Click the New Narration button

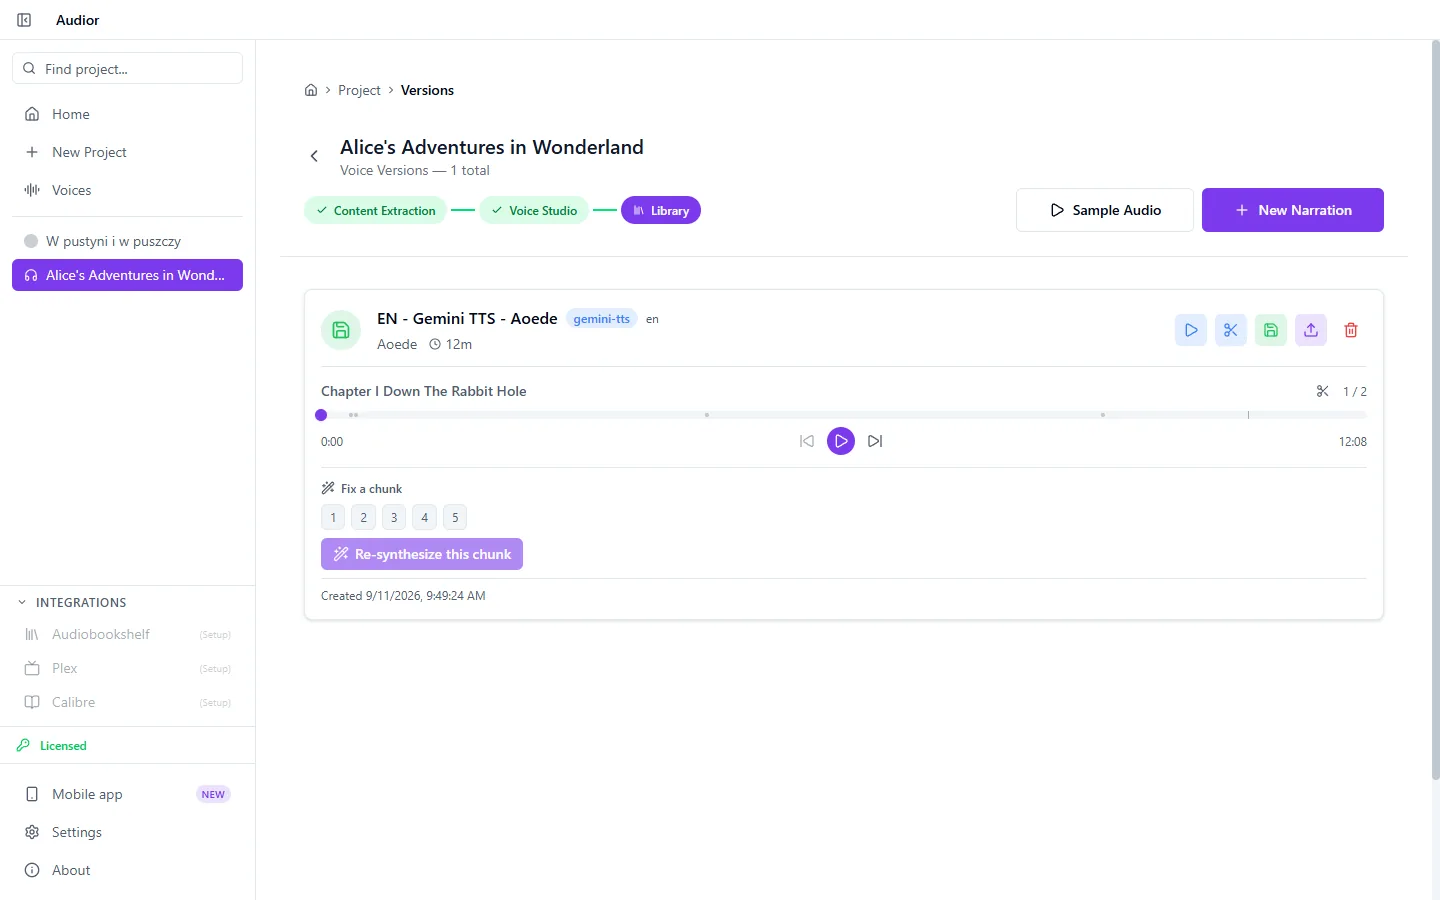tap(1292, 210)
